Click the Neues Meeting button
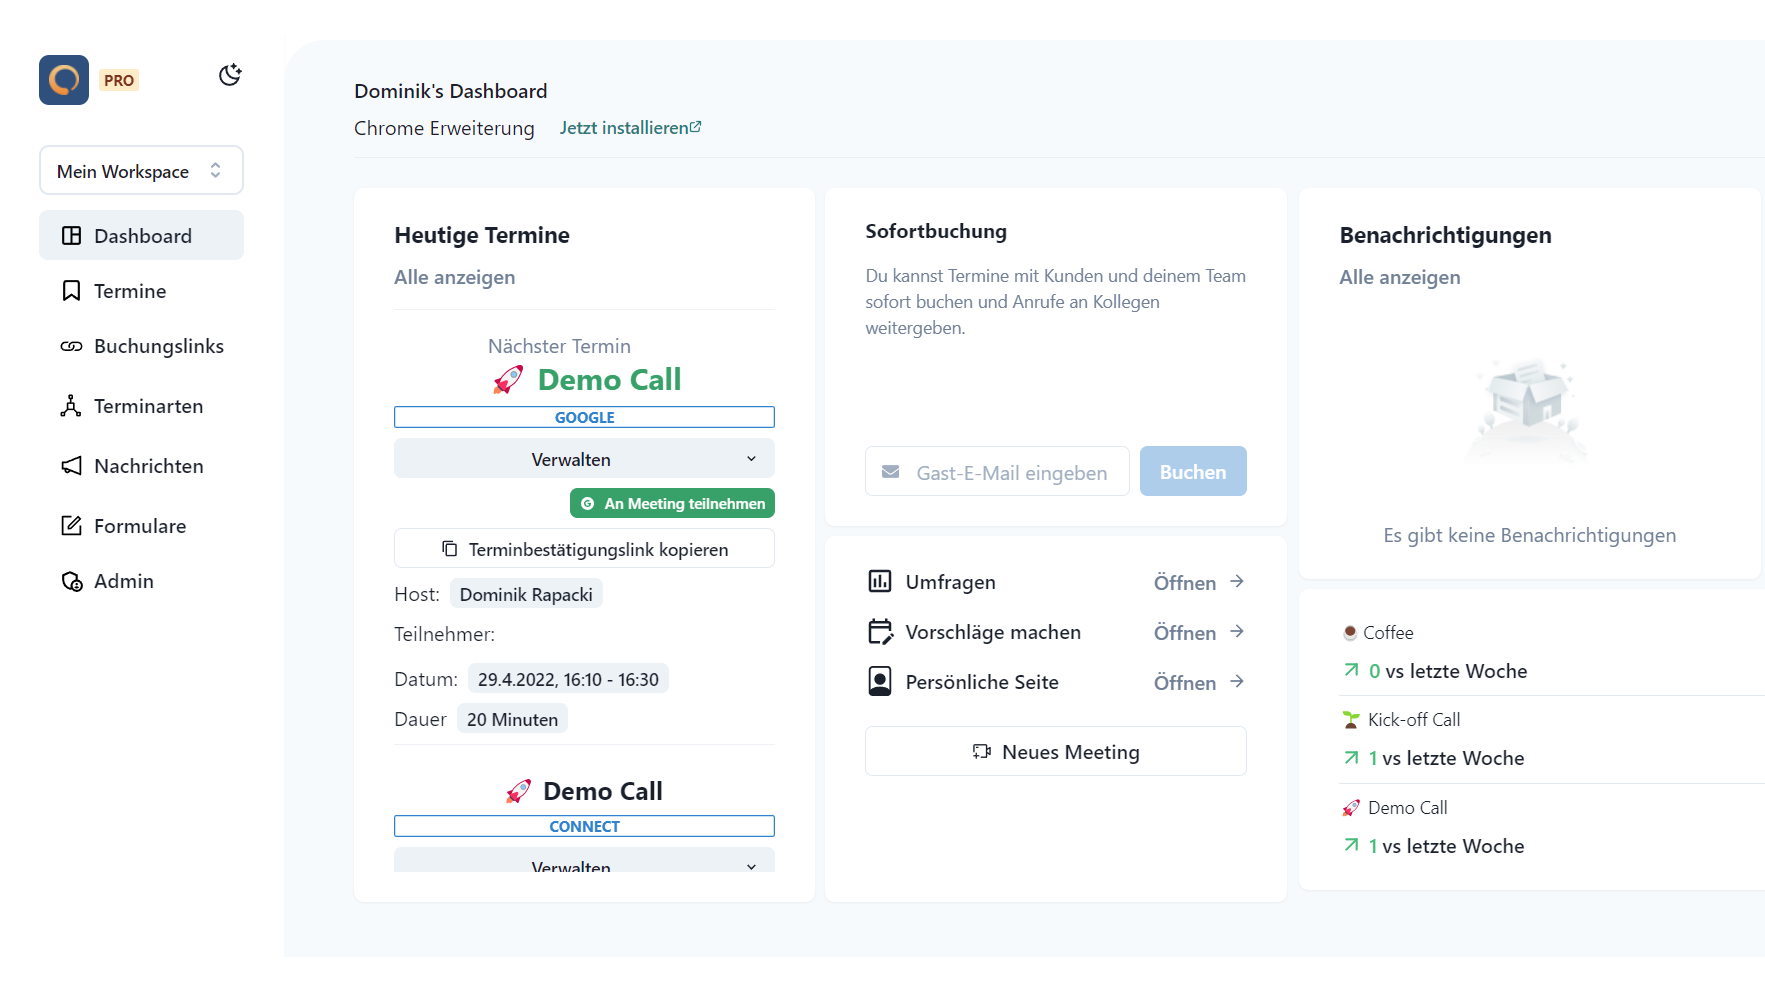Screen dimensions: 1765x993 (1055, 751)
